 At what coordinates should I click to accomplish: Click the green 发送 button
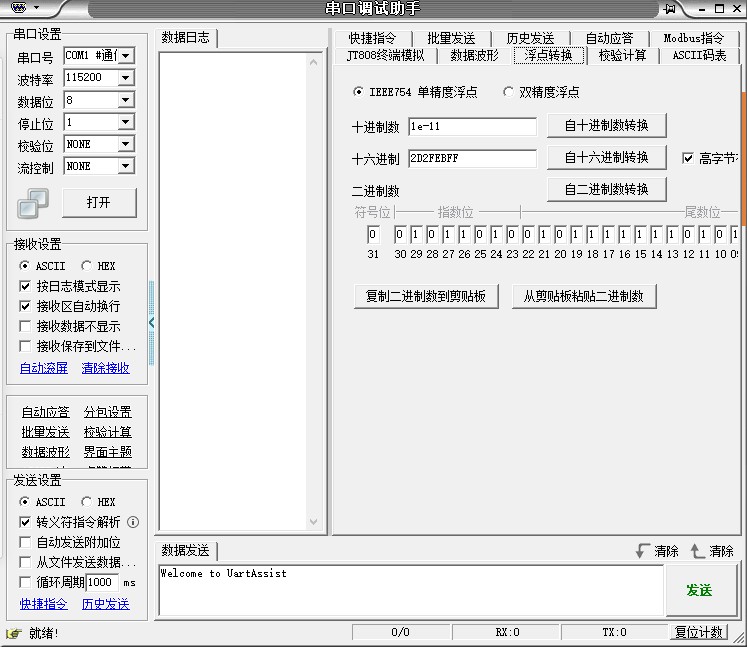coord(699,591)
